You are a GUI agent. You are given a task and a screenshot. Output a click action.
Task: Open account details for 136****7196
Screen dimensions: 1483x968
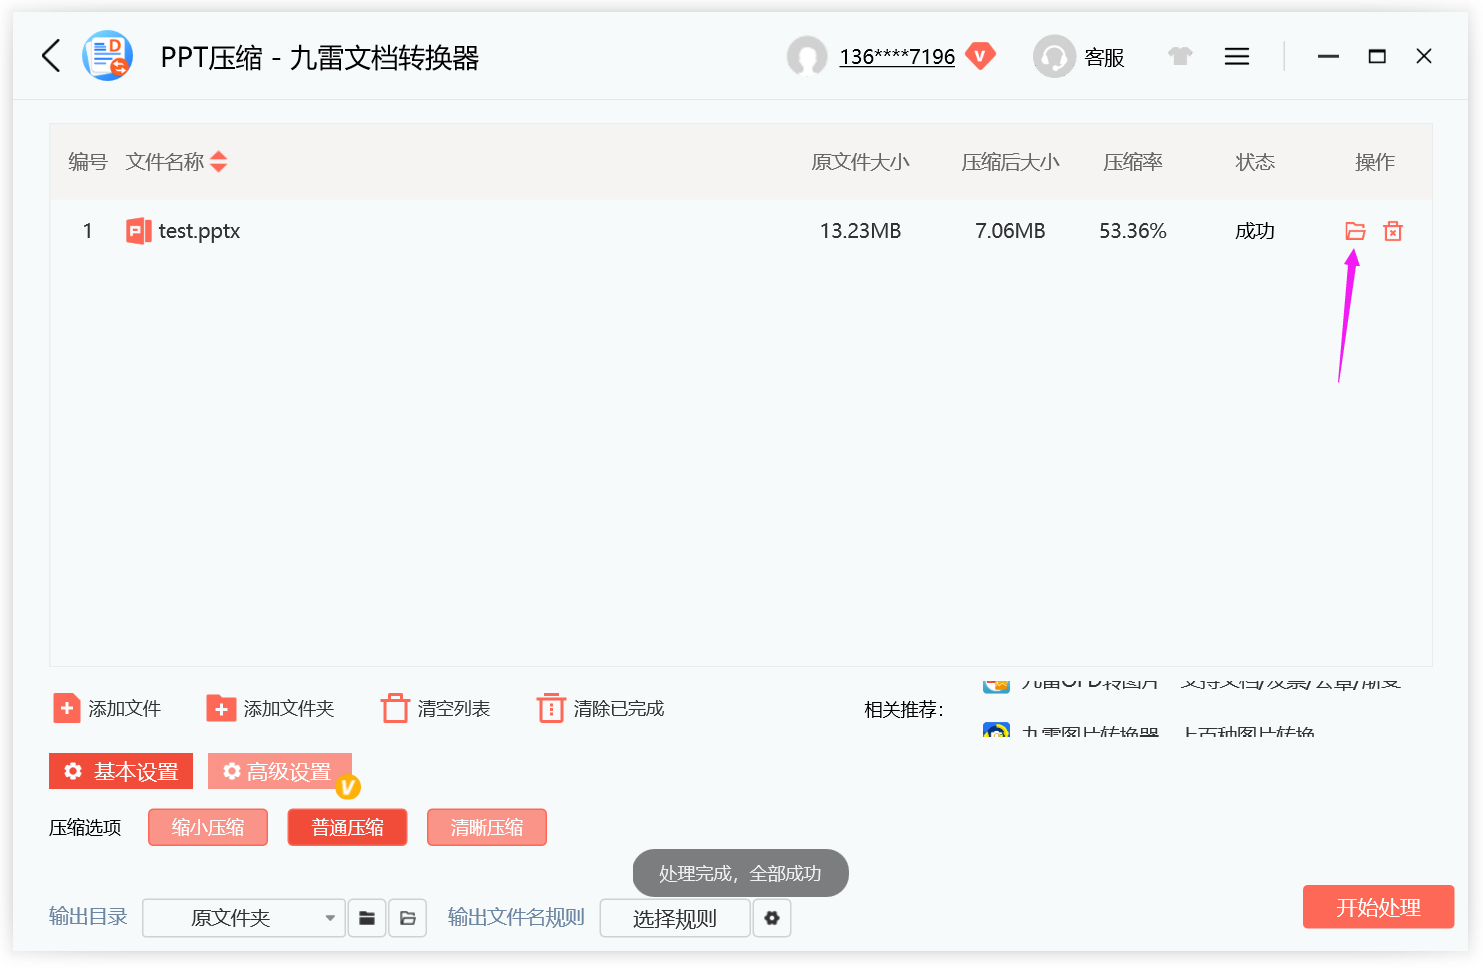tap(896, 57)
